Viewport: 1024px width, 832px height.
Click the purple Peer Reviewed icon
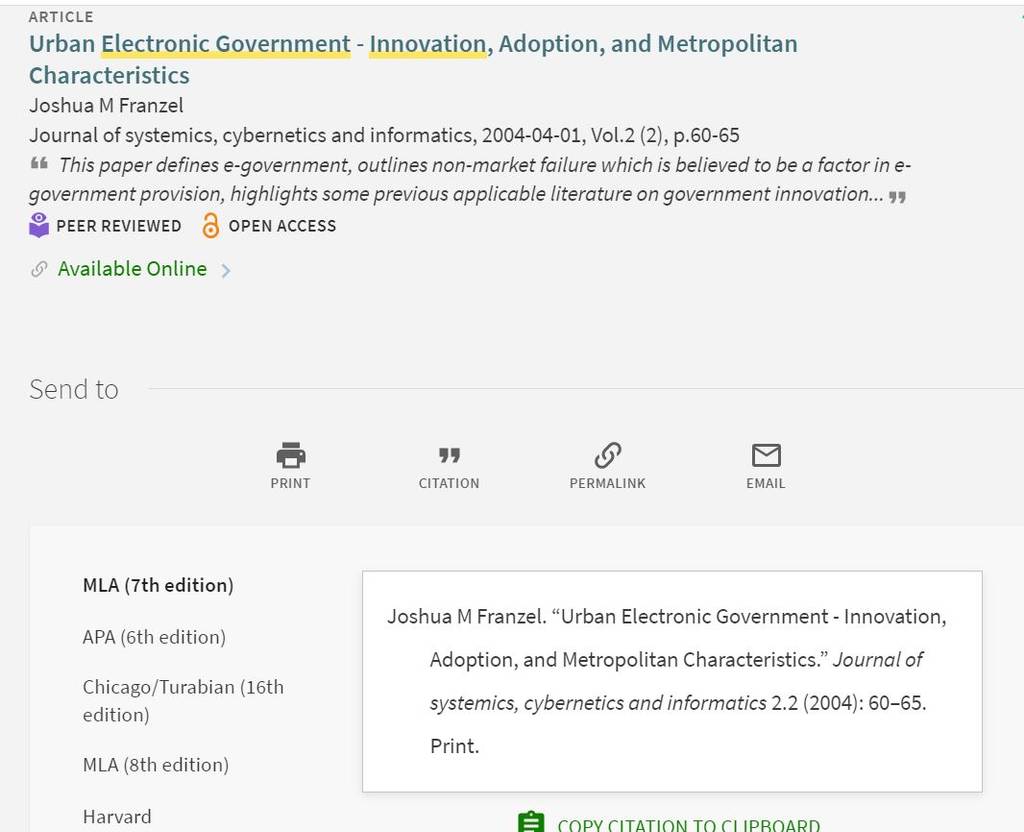[x=39, y=225]
